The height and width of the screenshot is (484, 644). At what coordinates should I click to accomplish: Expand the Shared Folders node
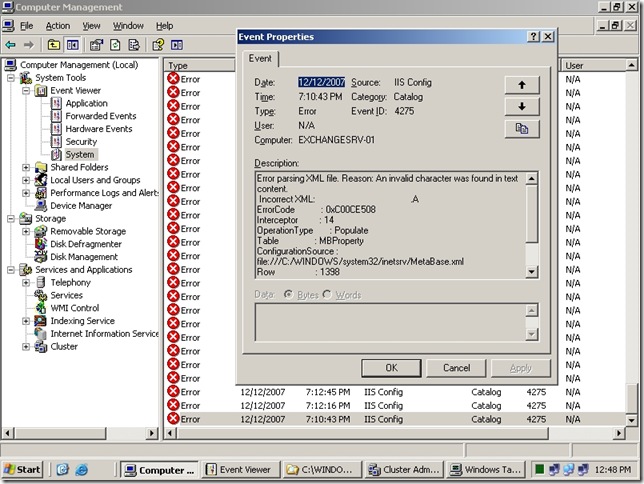click(26, 167)
